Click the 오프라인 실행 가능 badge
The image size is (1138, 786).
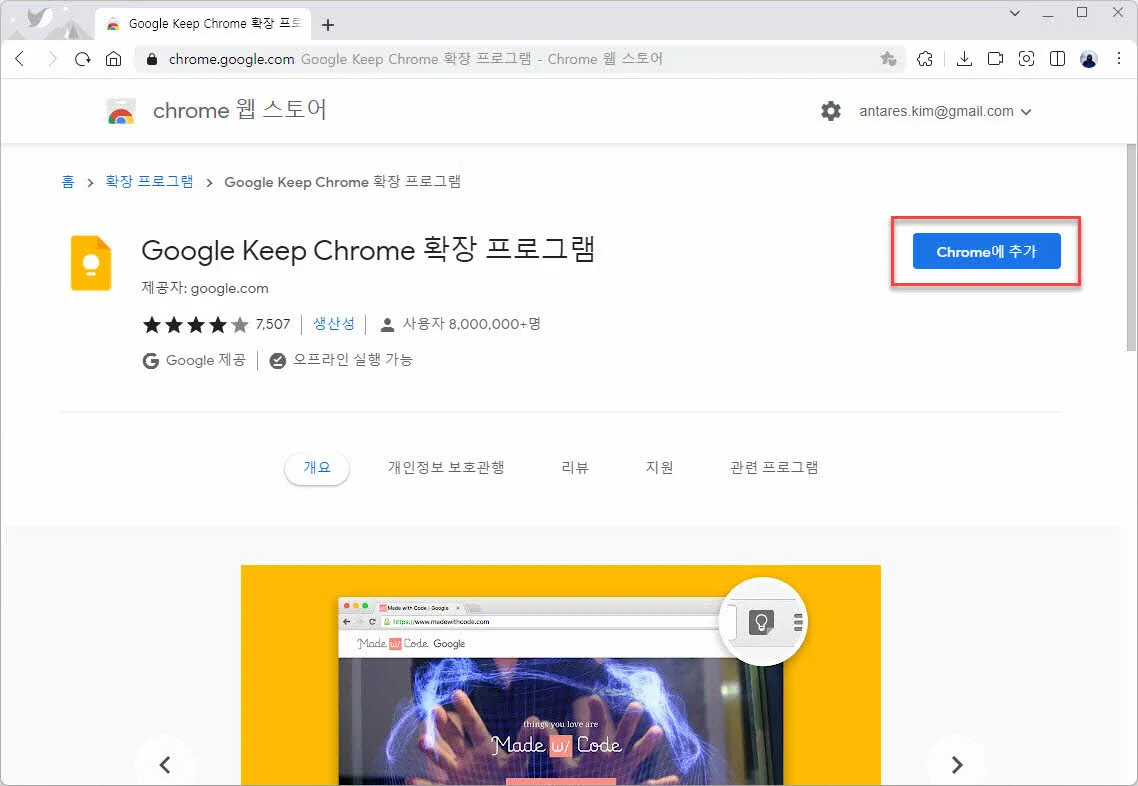(x=341, y=360)
